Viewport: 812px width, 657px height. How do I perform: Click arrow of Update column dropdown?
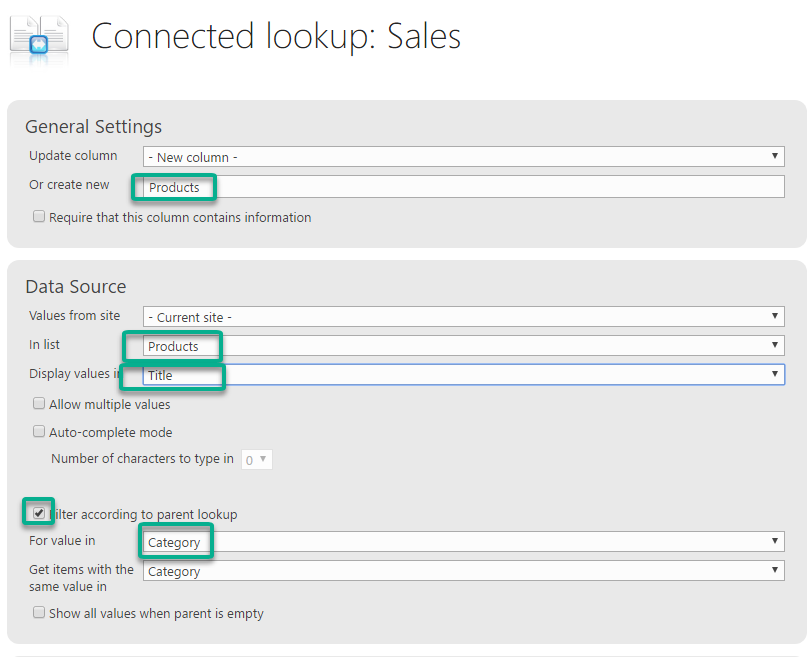coord(775,156)
